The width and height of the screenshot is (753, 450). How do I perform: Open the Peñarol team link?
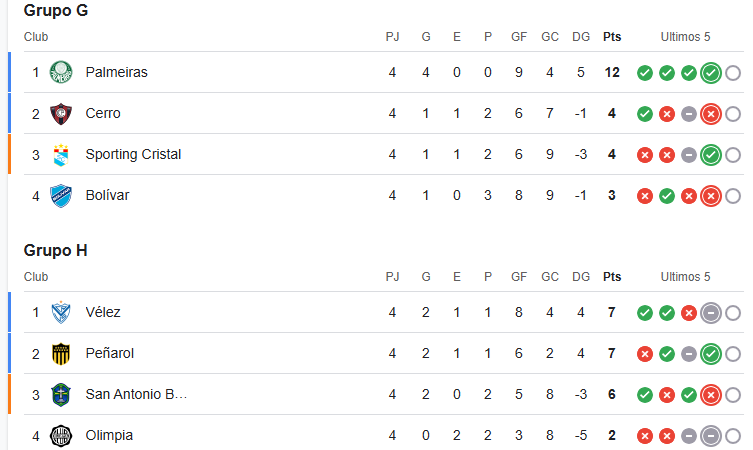click(109, 353)
